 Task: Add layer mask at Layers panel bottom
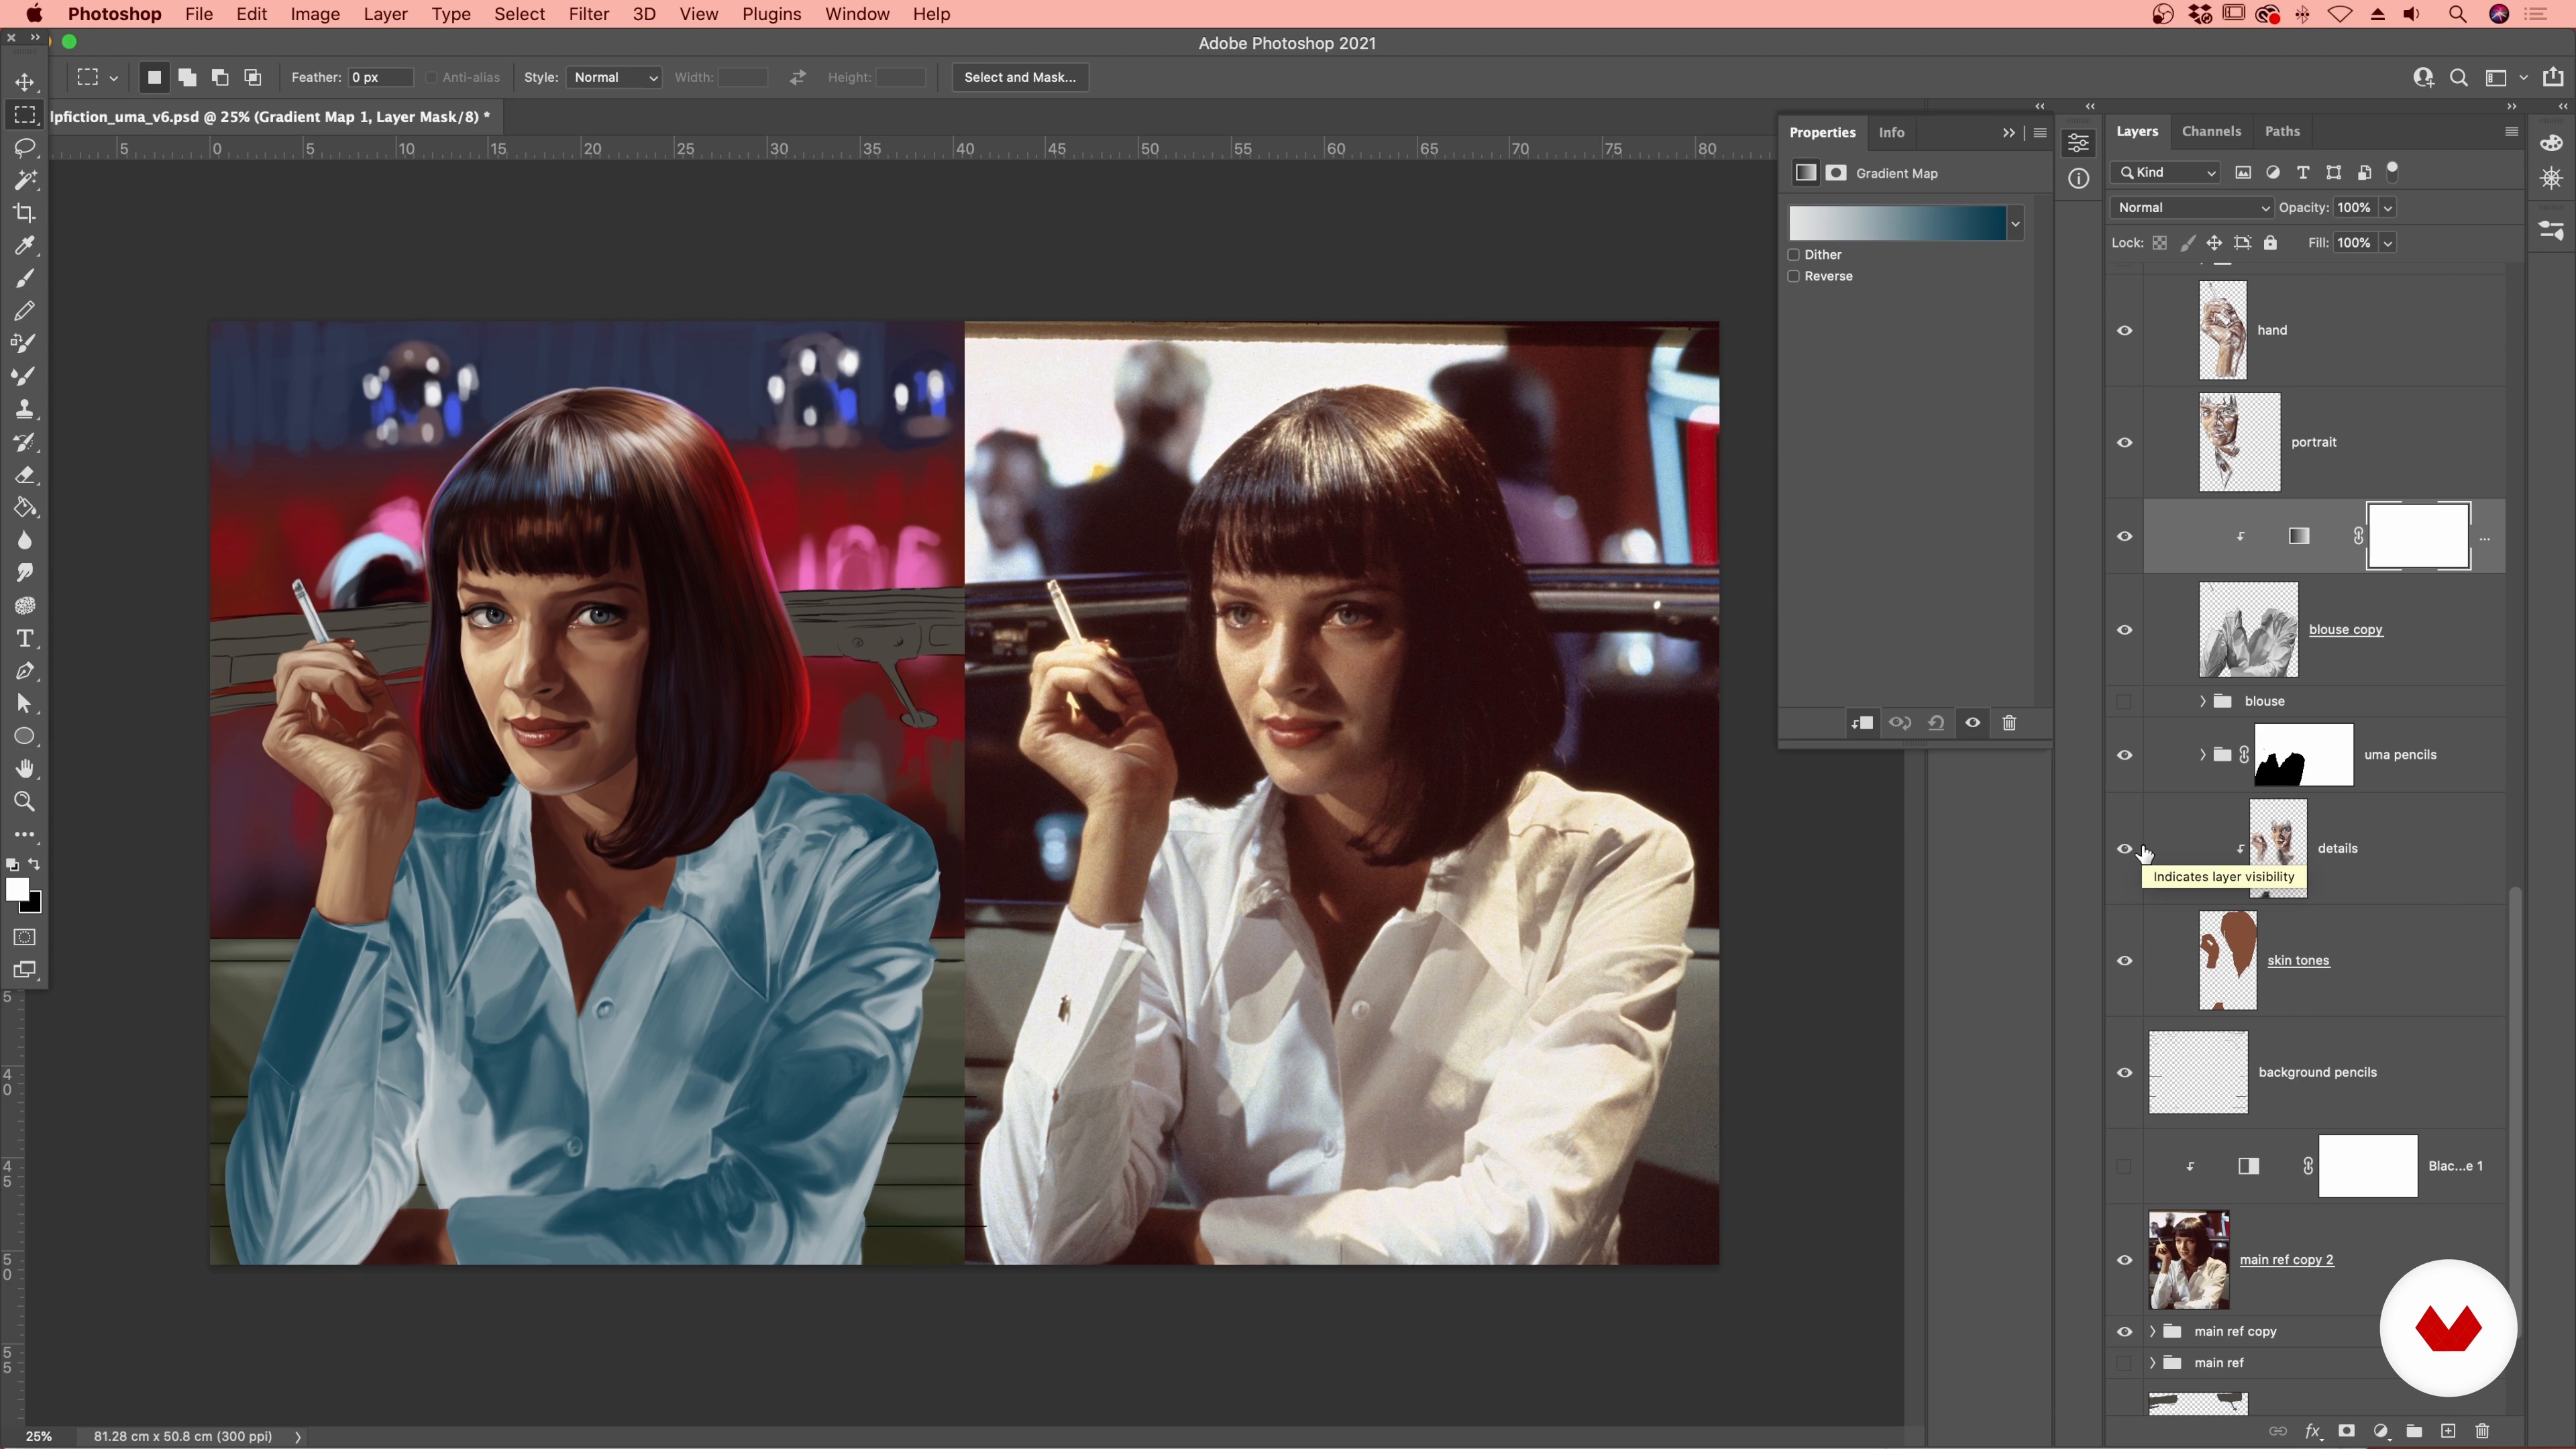coord(2346,1431)
